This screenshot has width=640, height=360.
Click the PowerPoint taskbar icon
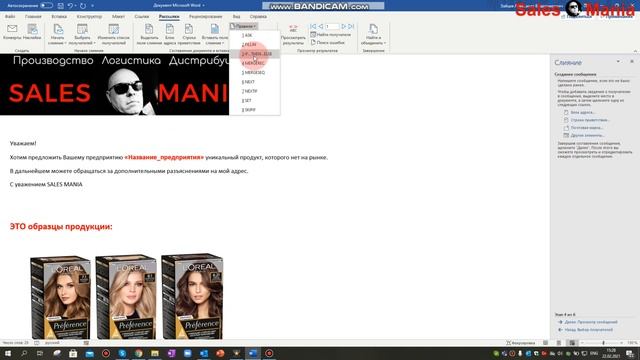[220, 353]
